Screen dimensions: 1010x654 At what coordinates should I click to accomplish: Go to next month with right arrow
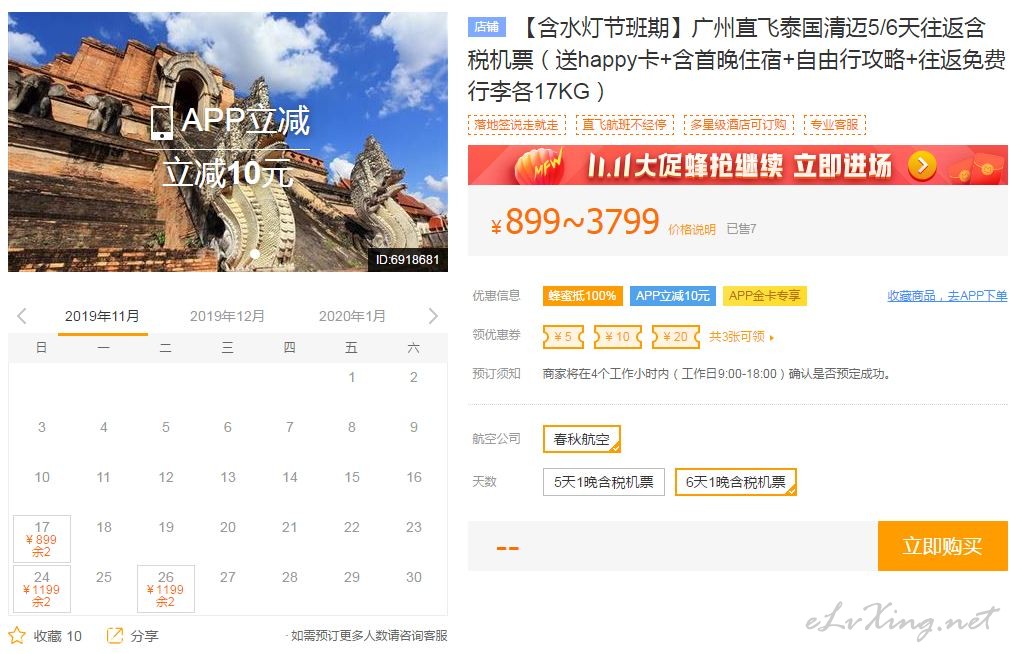pos(433,316)
